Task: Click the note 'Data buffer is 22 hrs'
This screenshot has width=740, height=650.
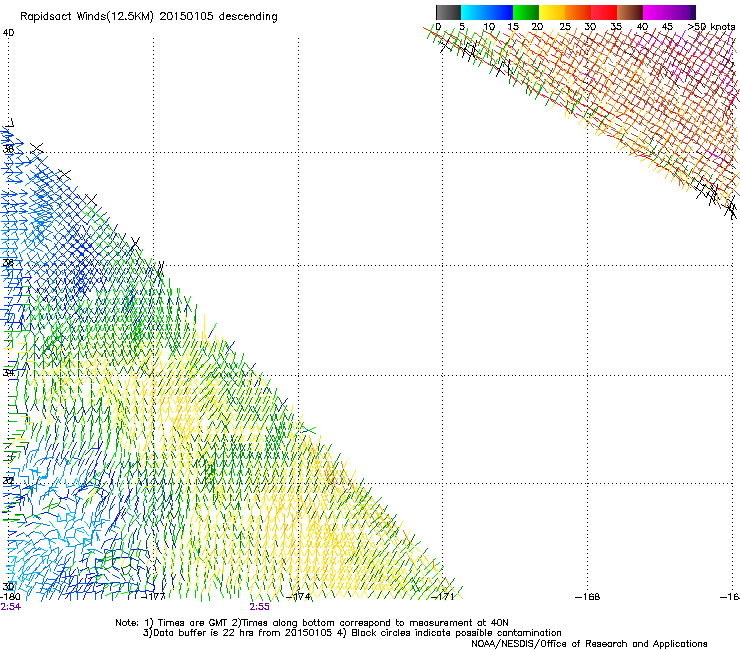Action: coord(205,633)
